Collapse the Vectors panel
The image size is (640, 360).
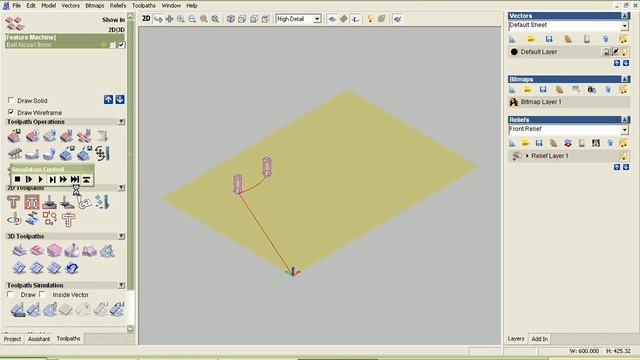pyautogui.click(x=625, y=16)
